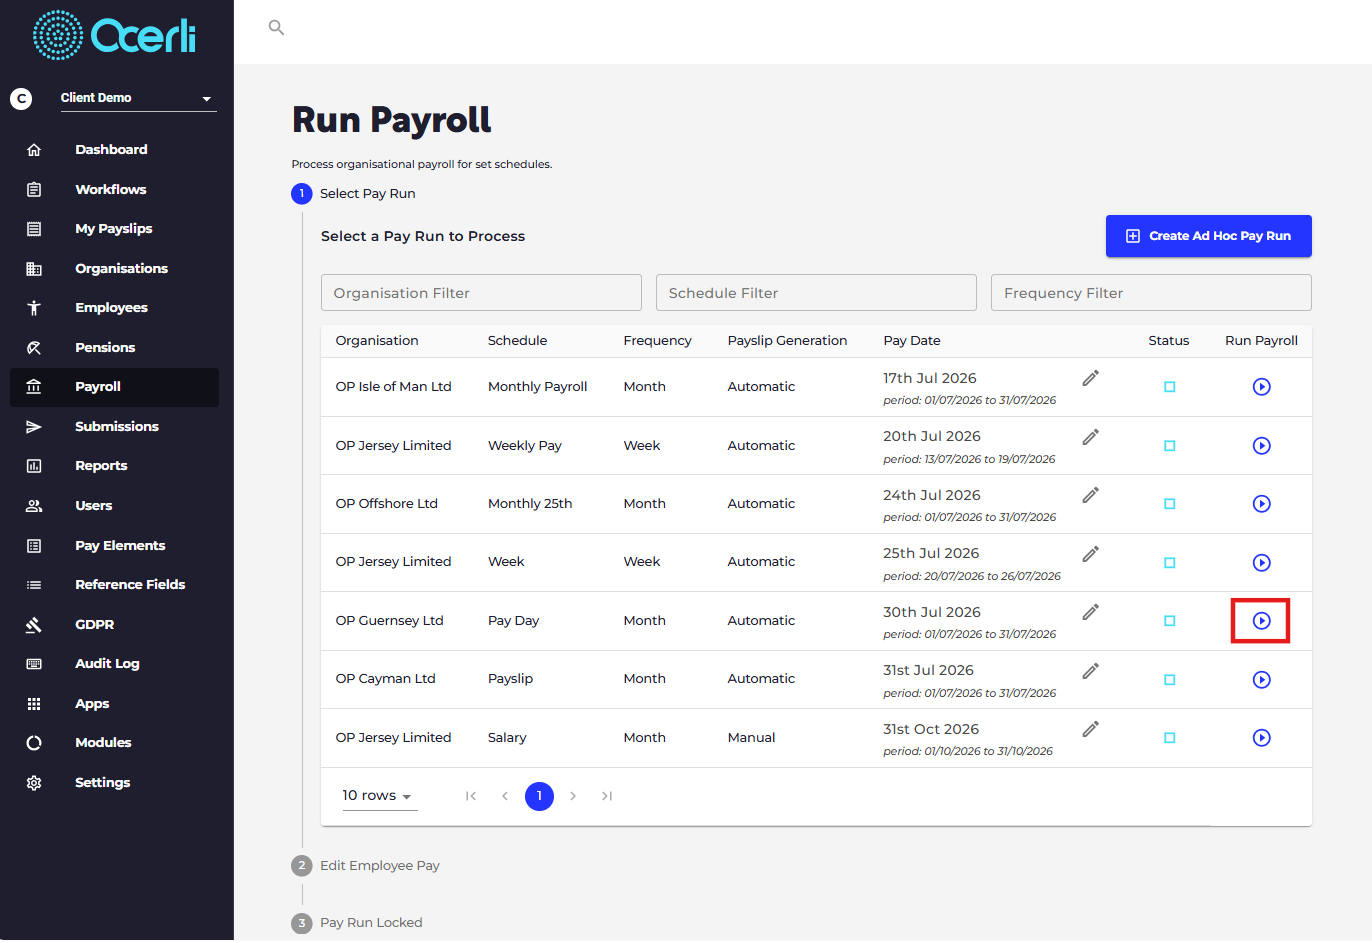The height and width of the screenshot is (943, 1372).
Task: Click the Payroll bank icon
Action: click(34, 387)
